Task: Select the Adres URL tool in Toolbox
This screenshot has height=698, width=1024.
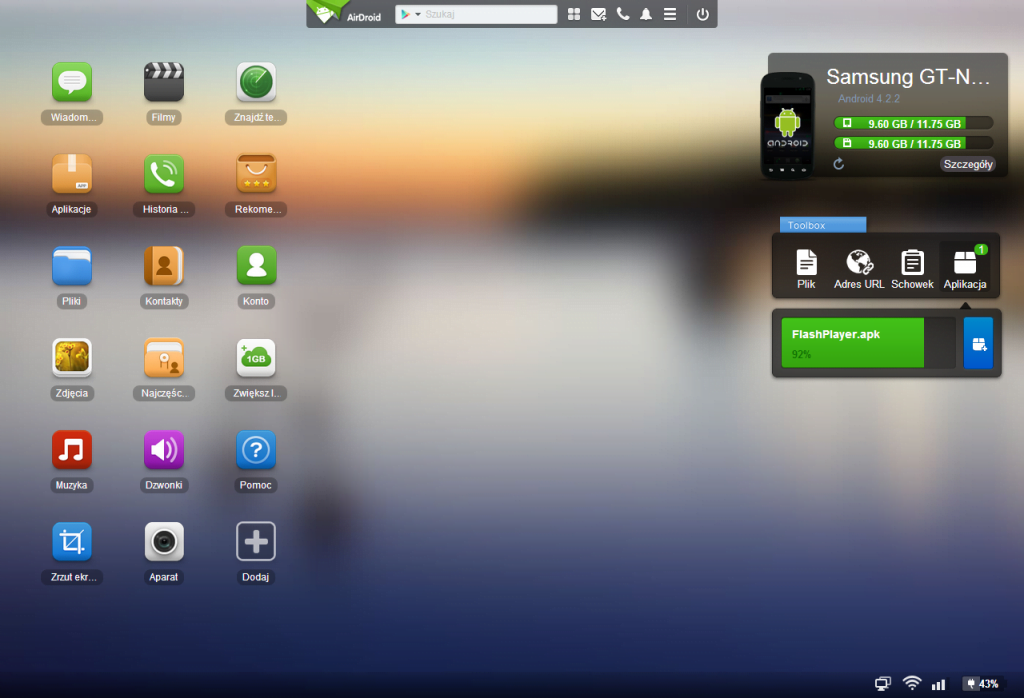Action: 859,269
